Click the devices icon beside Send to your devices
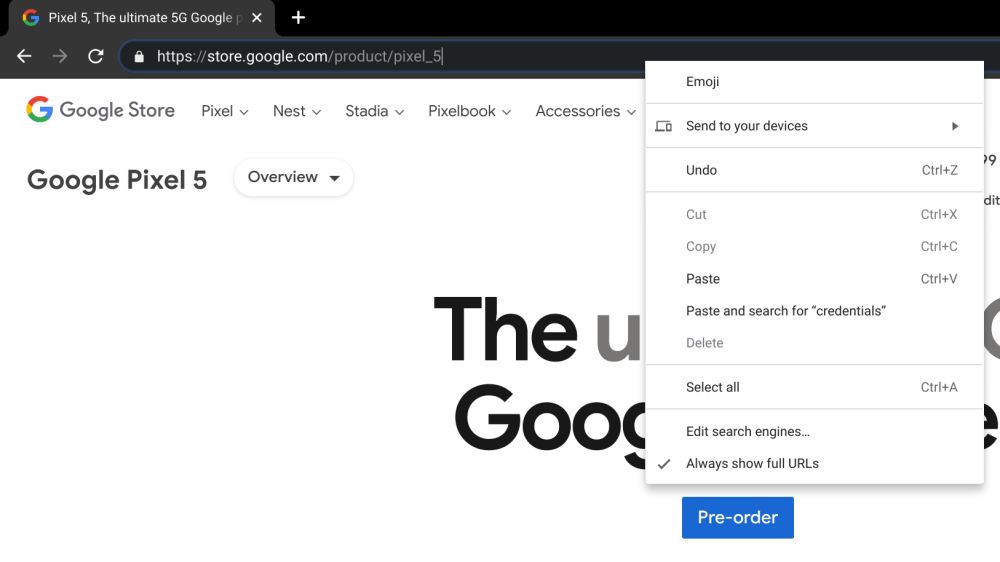Image resolution: width=1000 pixels, height=562 pixels. point(663,126)
